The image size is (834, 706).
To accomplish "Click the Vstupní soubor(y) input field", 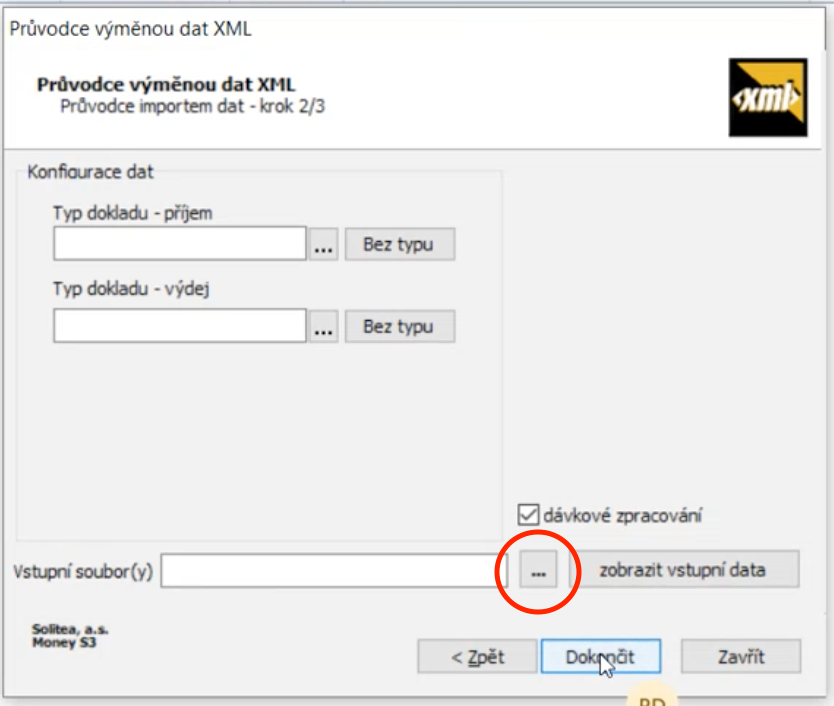I will [334, 570].
